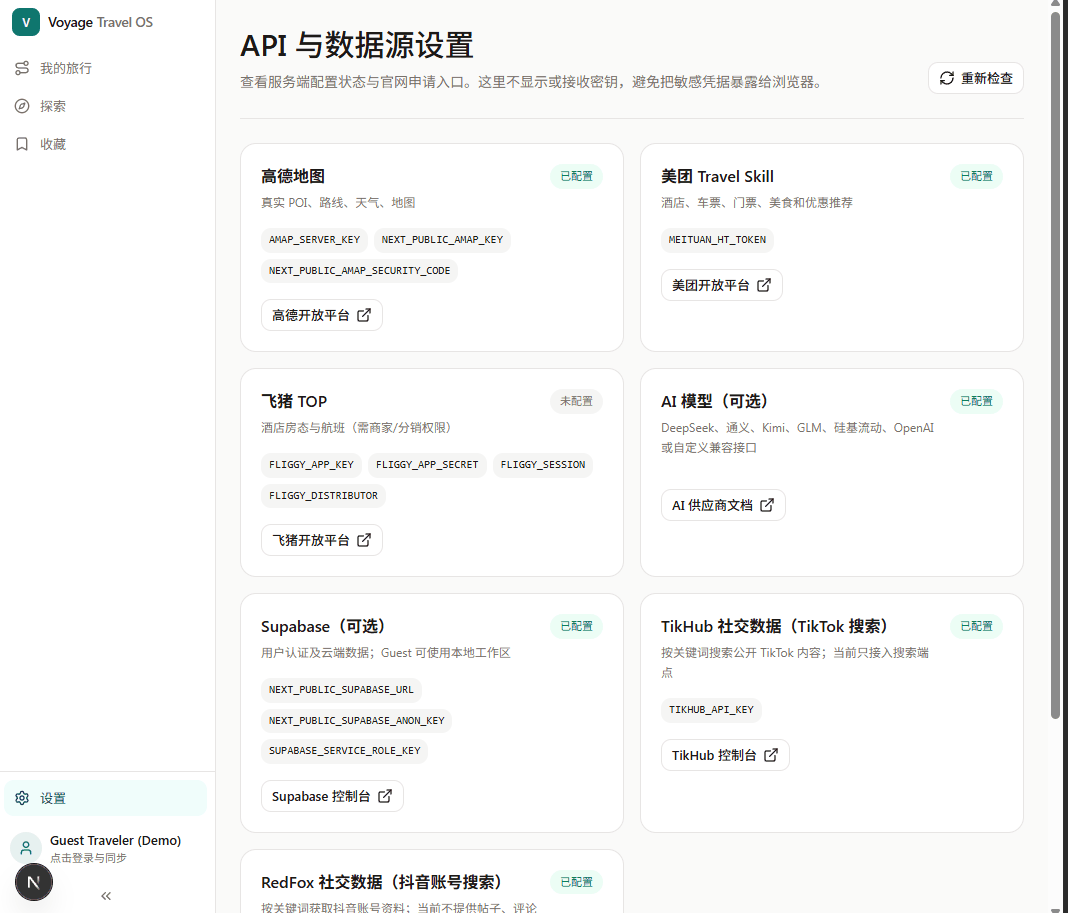Click the AMAP_SERVER_KEY tag
The width and height of the screenshot is (1068, 913).
point(315,240)
